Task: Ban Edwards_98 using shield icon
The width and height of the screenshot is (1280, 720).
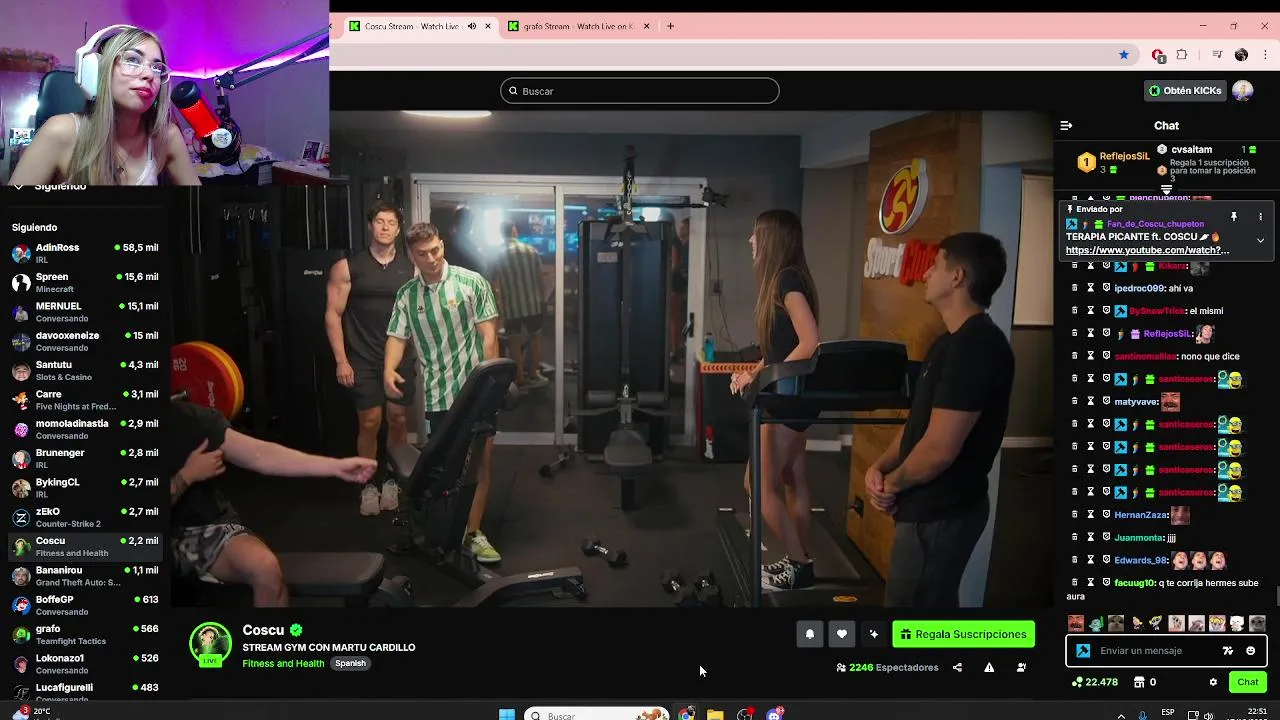Action: click(1106, 560)
